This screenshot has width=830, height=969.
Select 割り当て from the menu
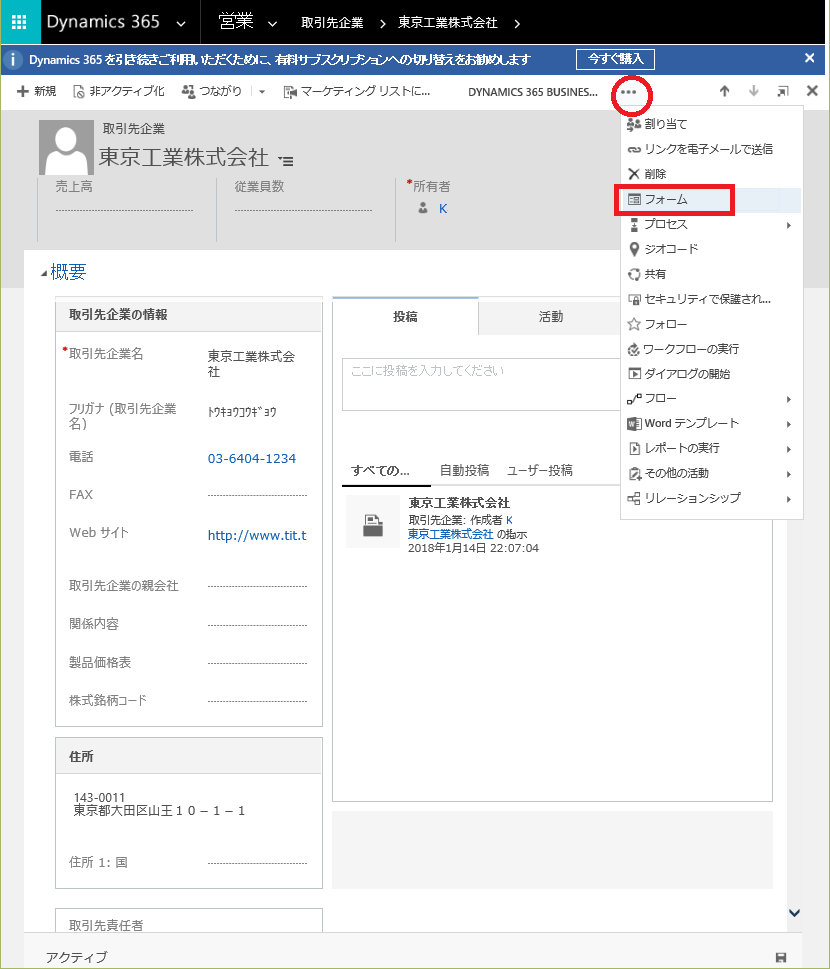pyautogui.click(x=711, y=124)
